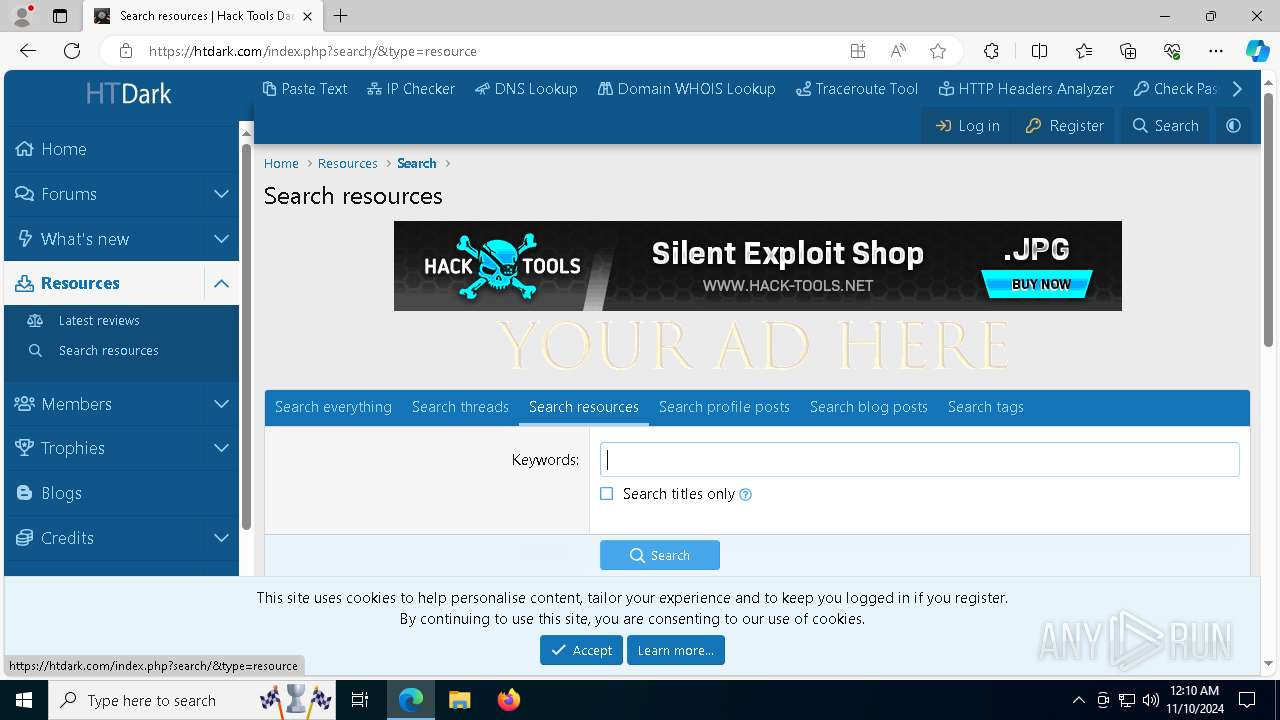The height and width of the screenshot is (720, 1280).
Task: Open Latest reviews sidebar item
Action: (99, 320)
